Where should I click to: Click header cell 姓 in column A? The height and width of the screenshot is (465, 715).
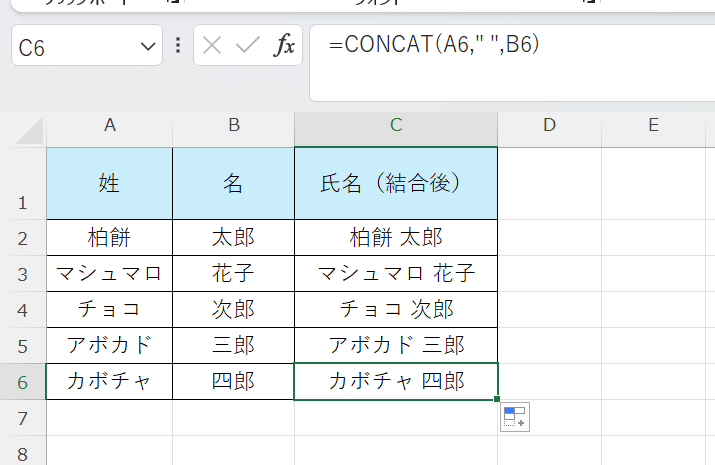[x=109, y=183]
